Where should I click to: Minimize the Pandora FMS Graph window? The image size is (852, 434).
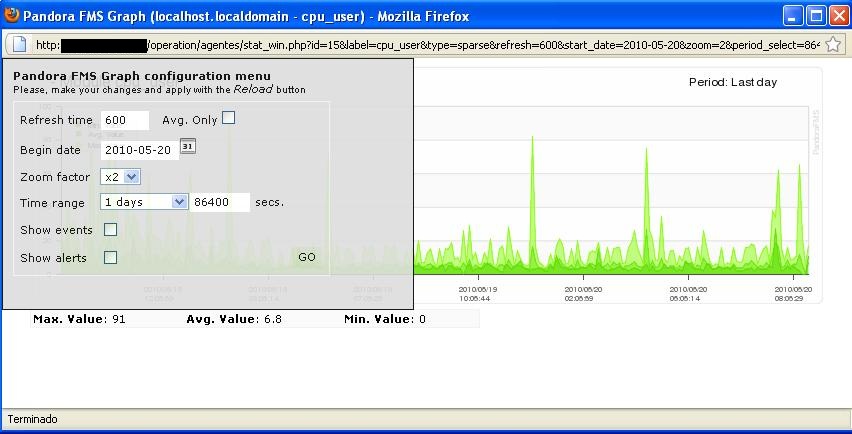click(792, 16)
